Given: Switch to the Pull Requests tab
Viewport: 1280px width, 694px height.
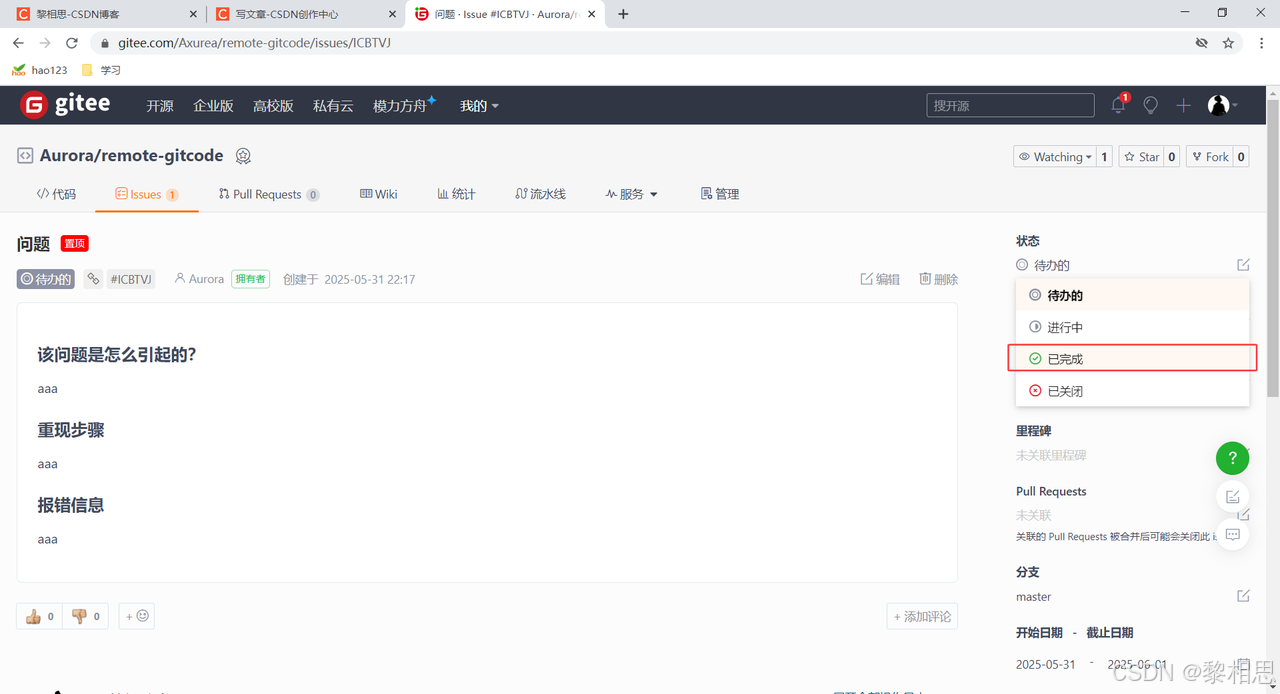Looking at the screenshot, I should coord(267,194).
